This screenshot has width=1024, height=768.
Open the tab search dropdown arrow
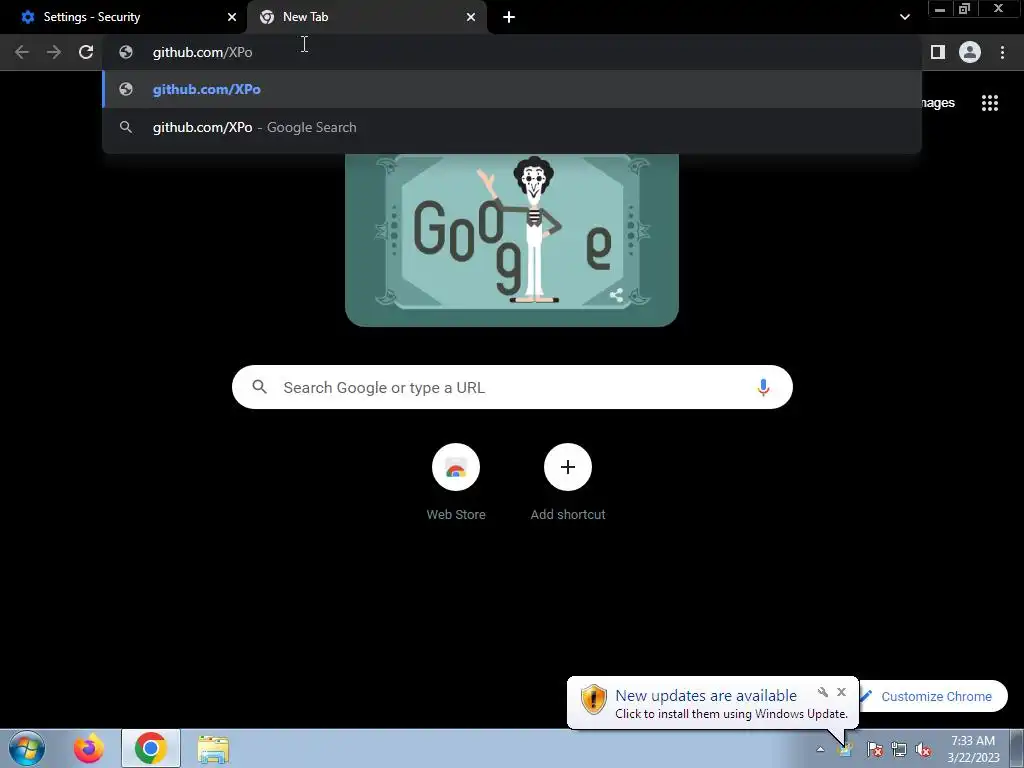coord(904,17)
